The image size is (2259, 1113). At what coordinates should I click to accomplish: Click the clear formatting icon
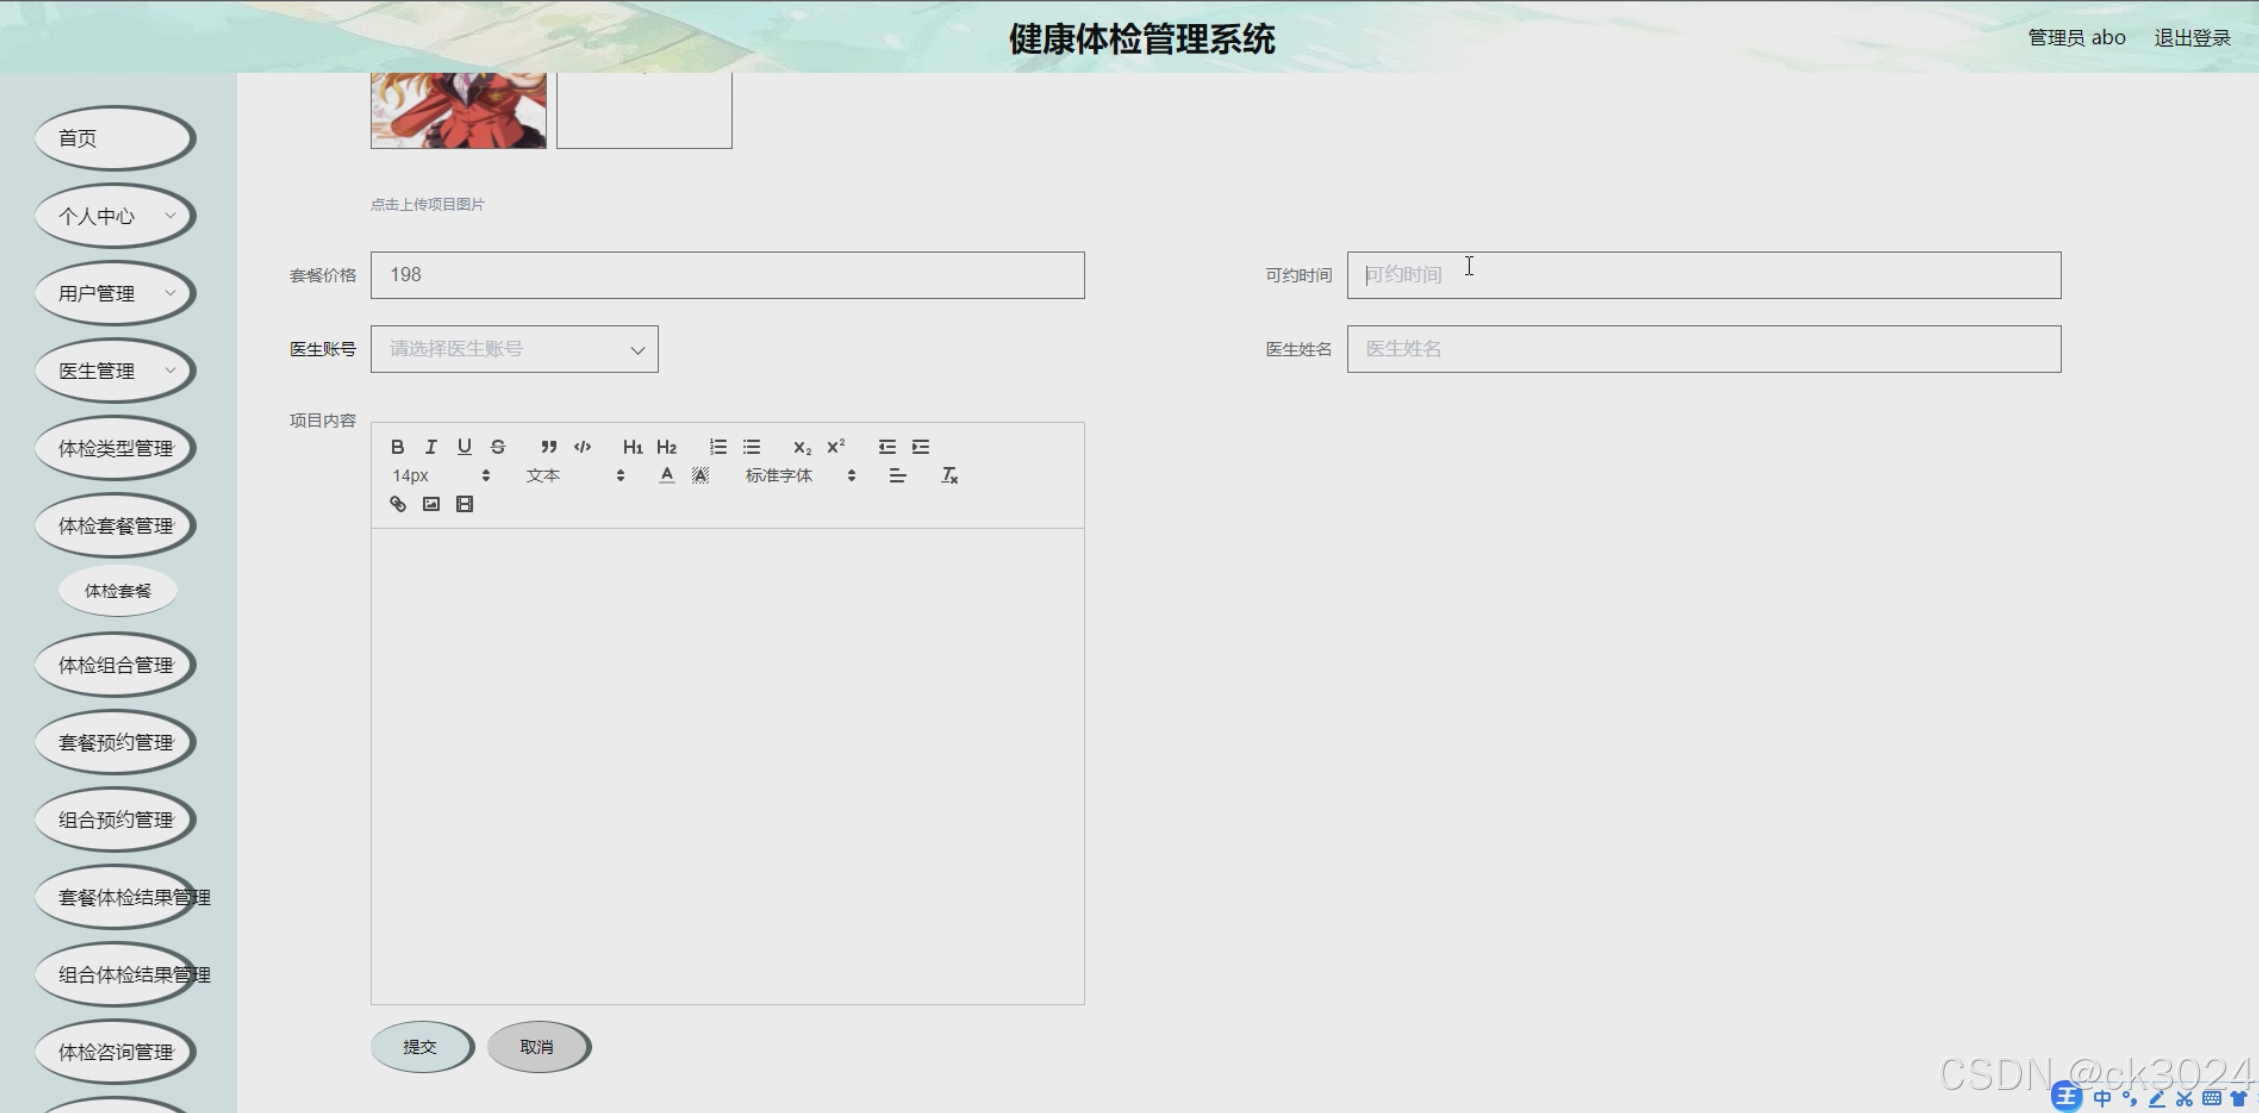(x=949, y=476)
